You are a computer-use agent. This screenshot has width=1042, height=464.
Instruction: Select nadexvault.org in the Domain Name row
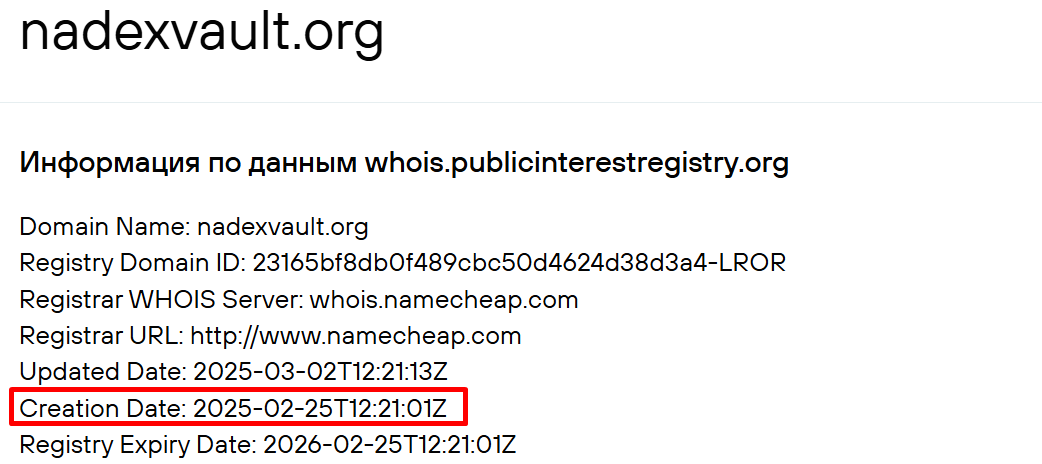click(282, 227)
